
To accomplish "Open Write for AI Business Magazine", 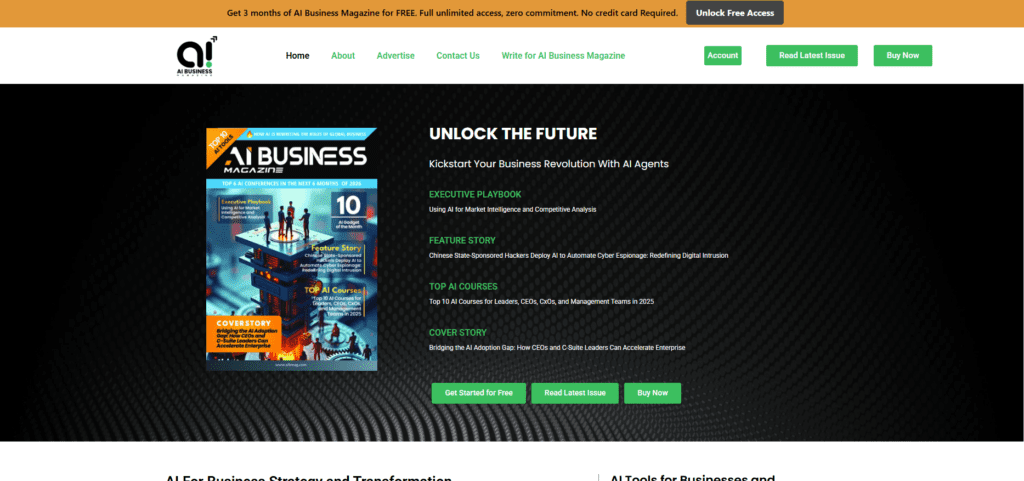I will click(563, 55).
